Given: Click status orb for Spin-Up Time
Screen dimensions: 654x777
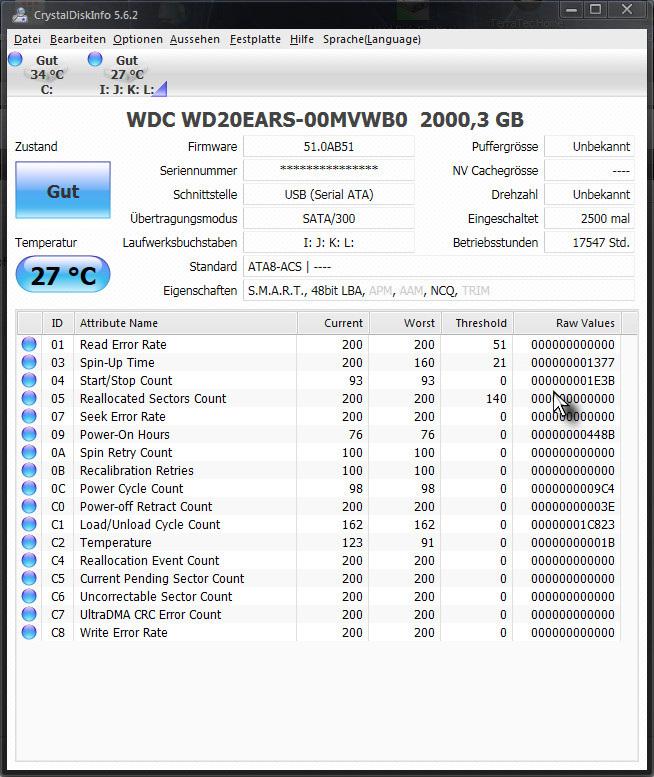Looking at the screenshot, I should click(29, 362).
